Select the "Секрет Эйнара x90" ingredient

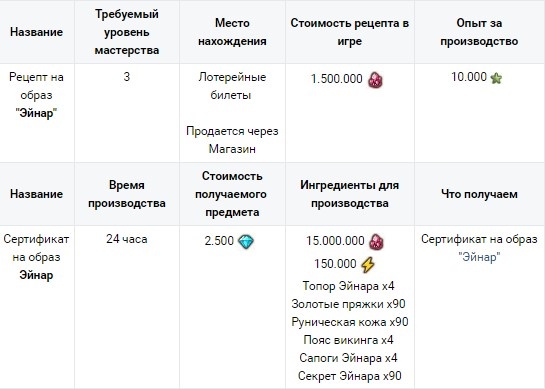350,376
